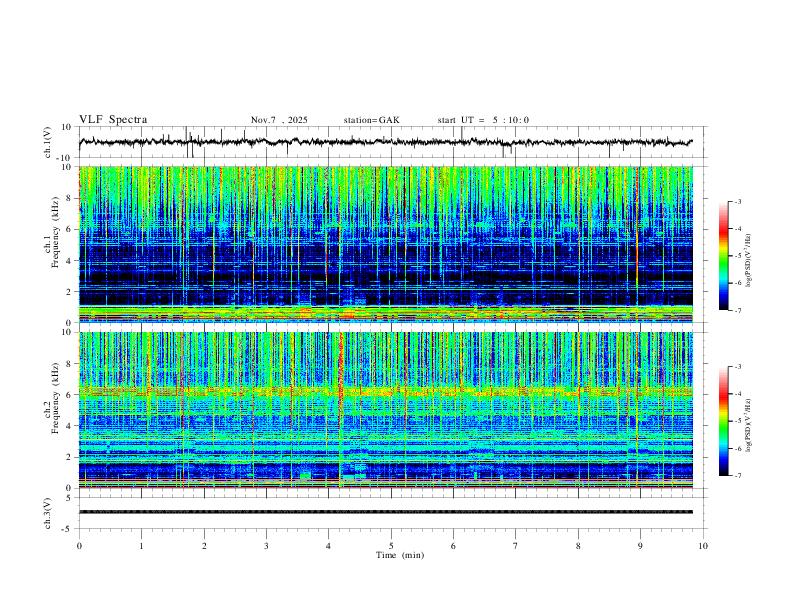Click time axis tick label "9"
The image size is (792, 612).
(x=640, y=546)
